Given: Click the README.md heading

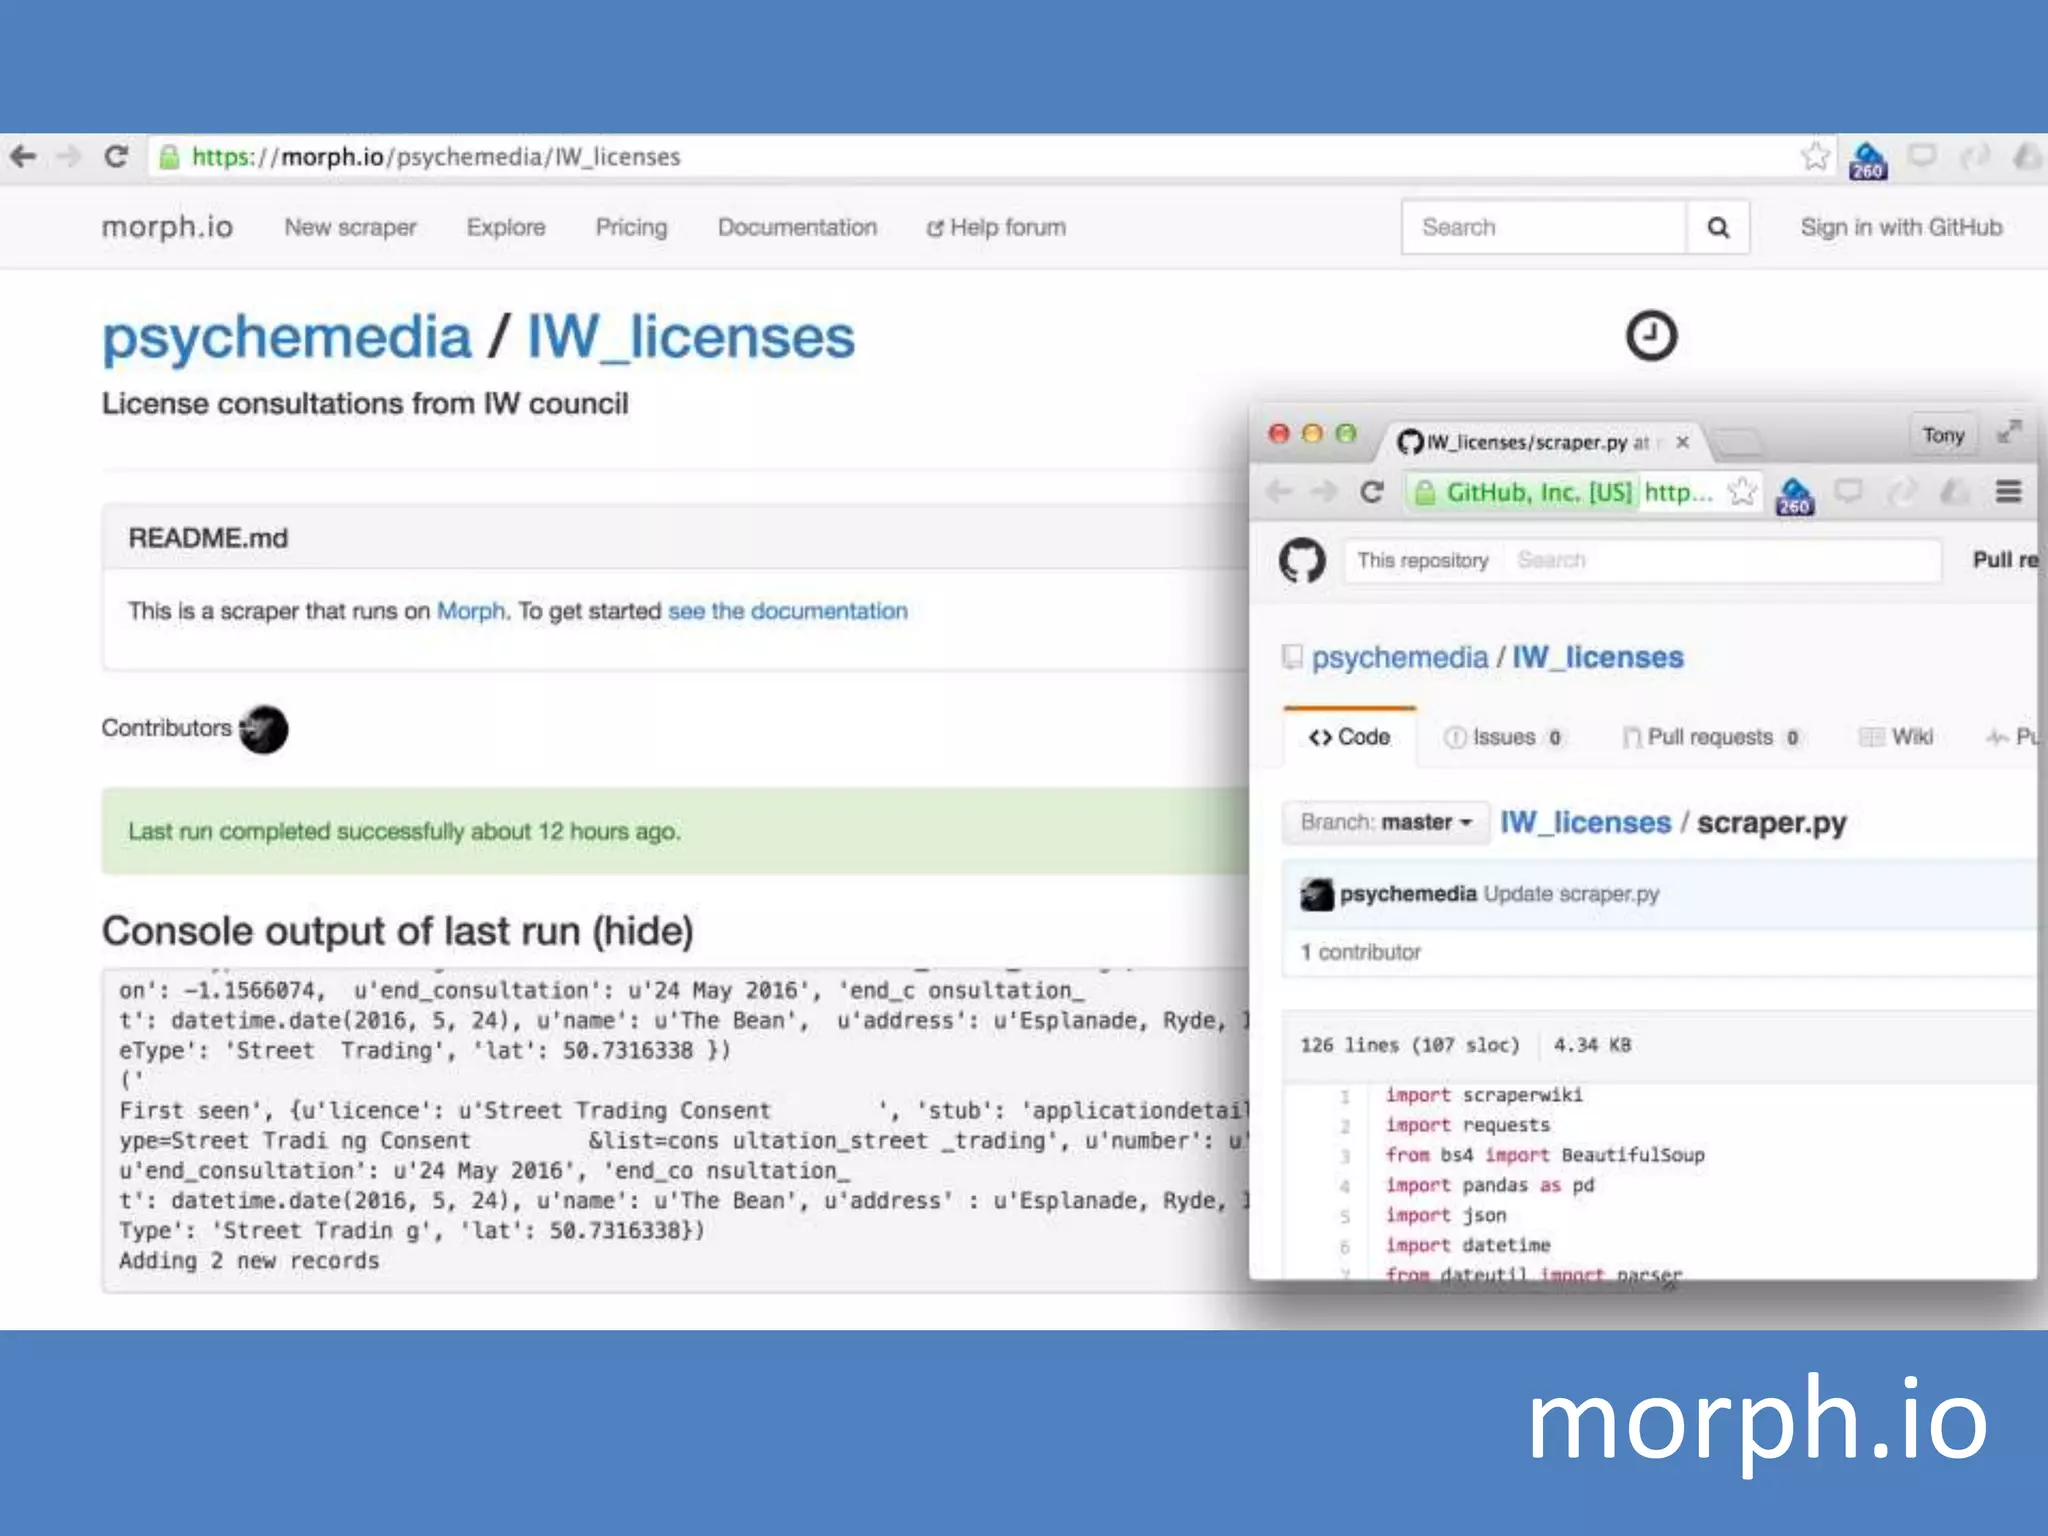Looking at the screenshot, I should (208, 538).
